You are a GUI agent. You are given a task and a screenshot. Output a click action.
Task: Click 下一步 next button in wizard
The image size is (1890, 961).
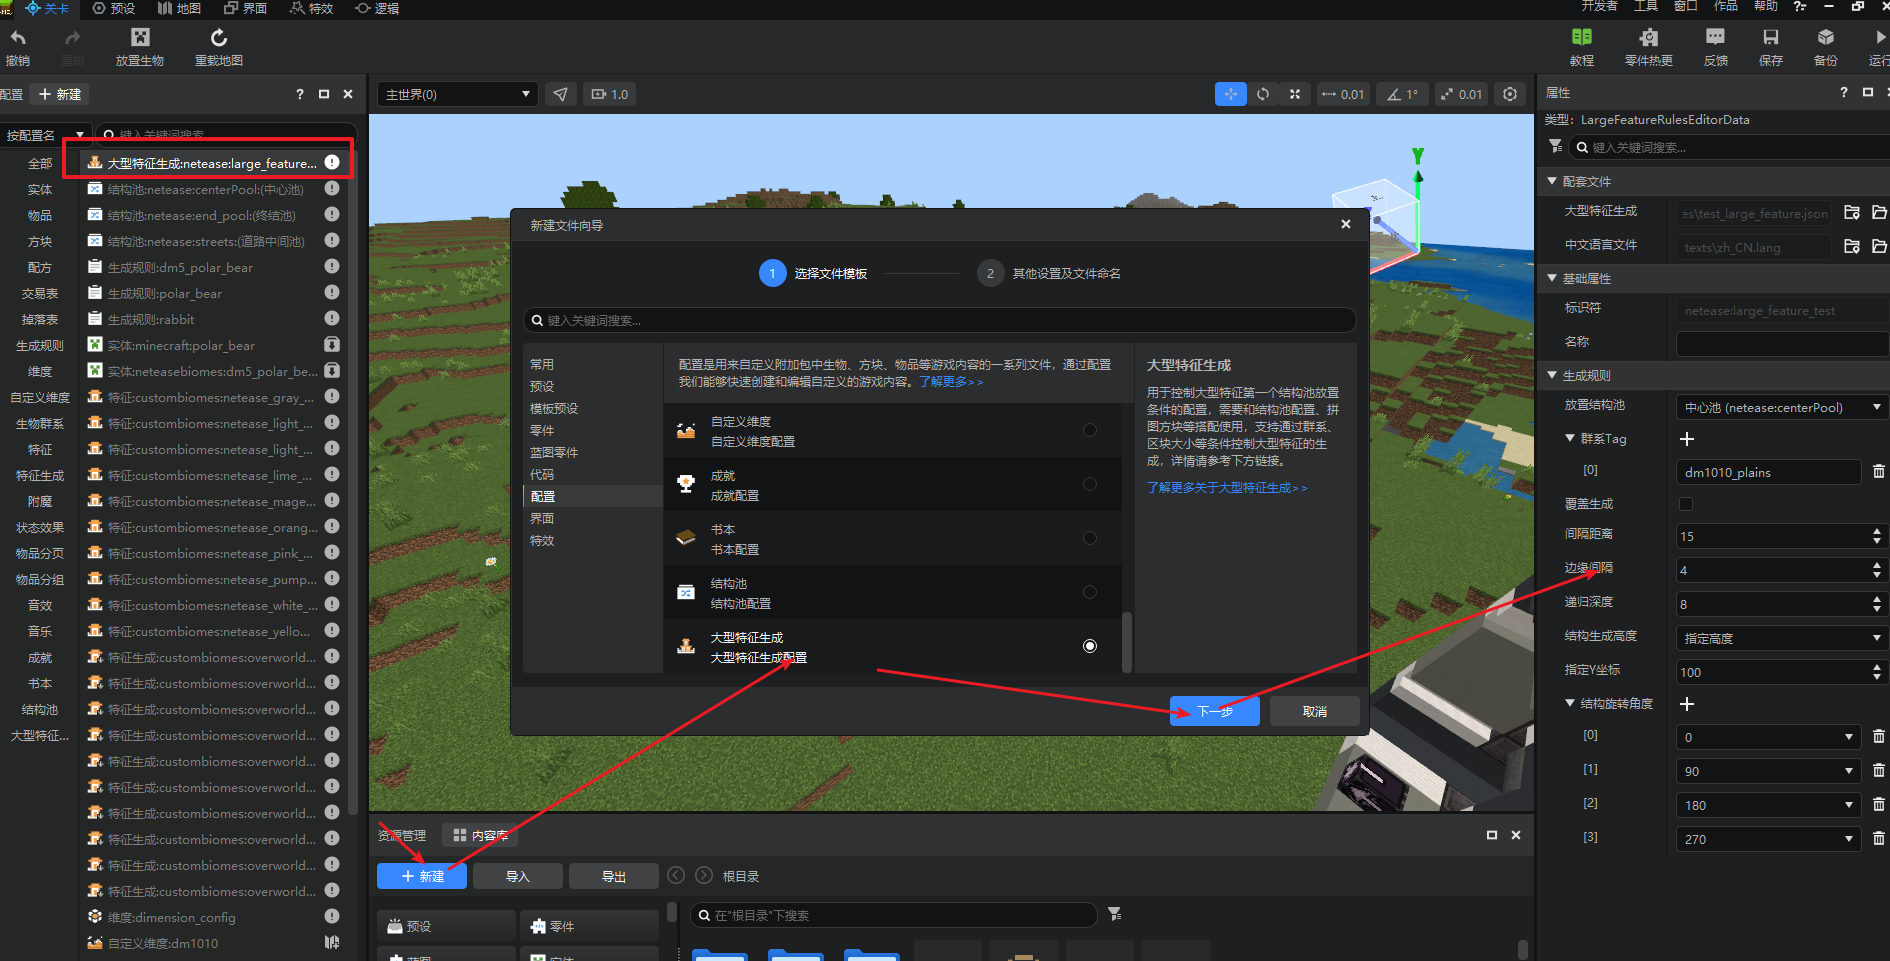click(1214, 711)
